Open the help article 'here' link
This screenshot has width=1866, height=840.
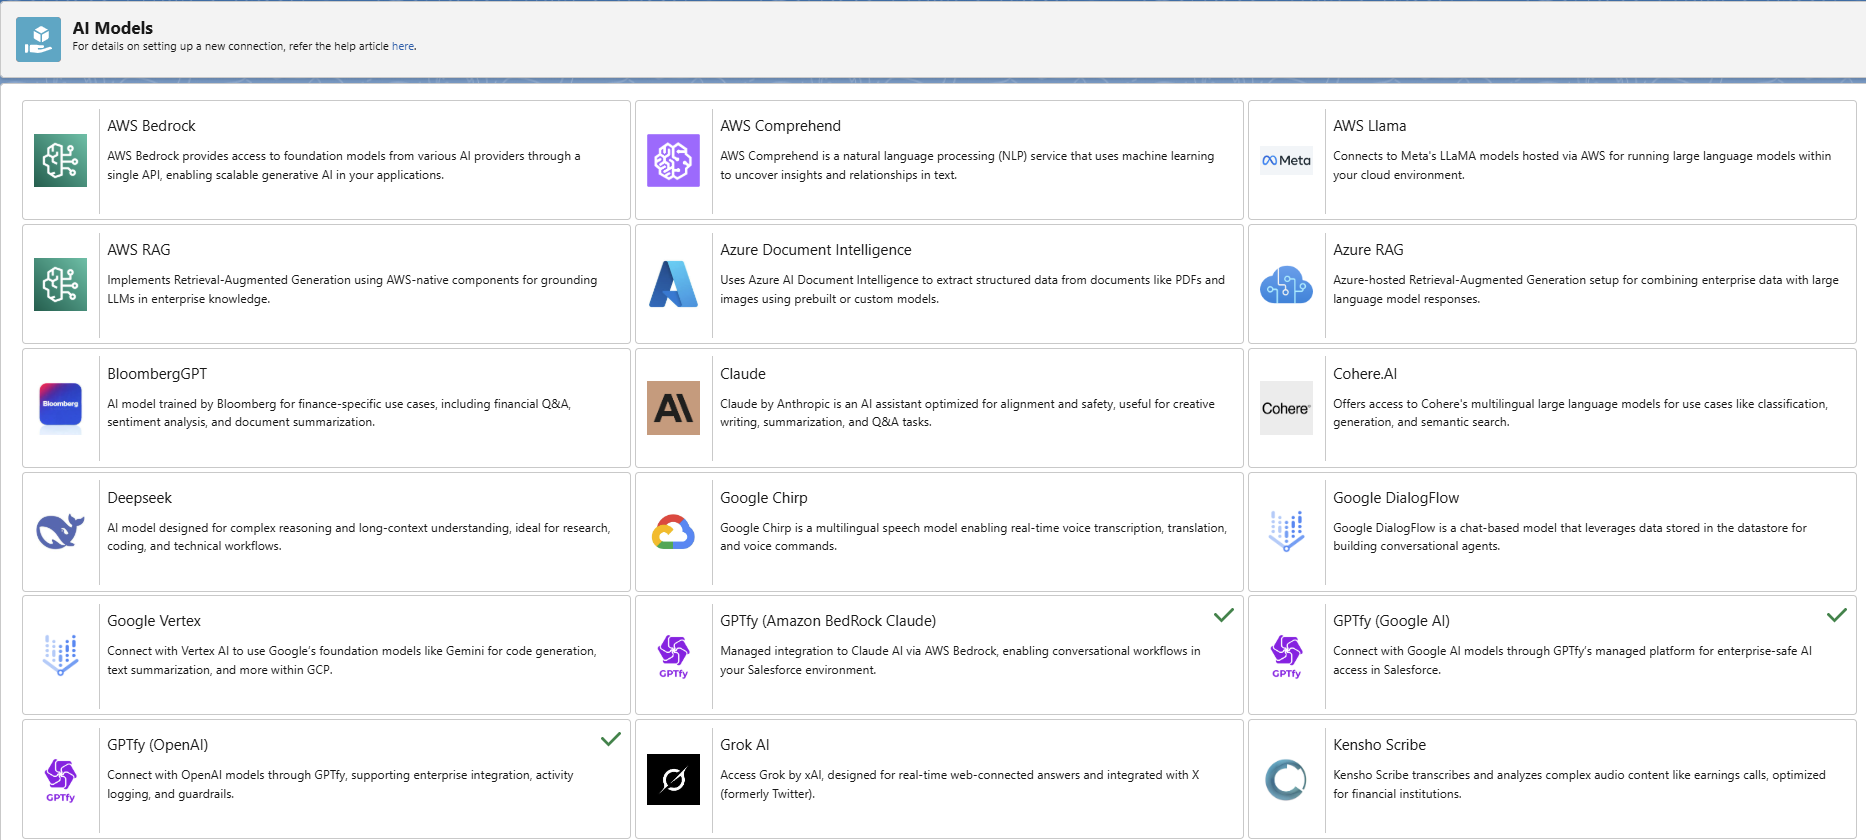402,46
